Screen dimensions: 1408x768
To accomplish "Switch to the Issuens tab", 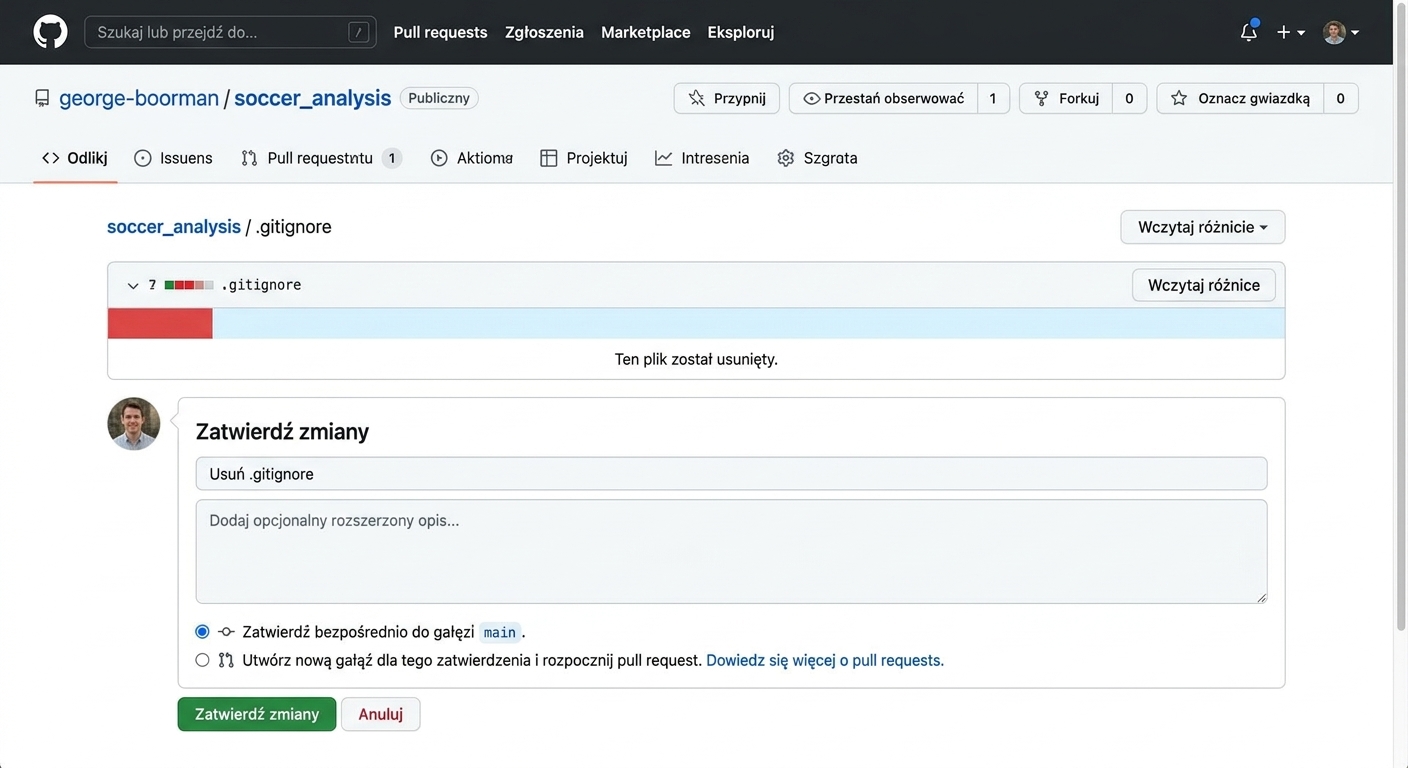I will click(174, 158).
